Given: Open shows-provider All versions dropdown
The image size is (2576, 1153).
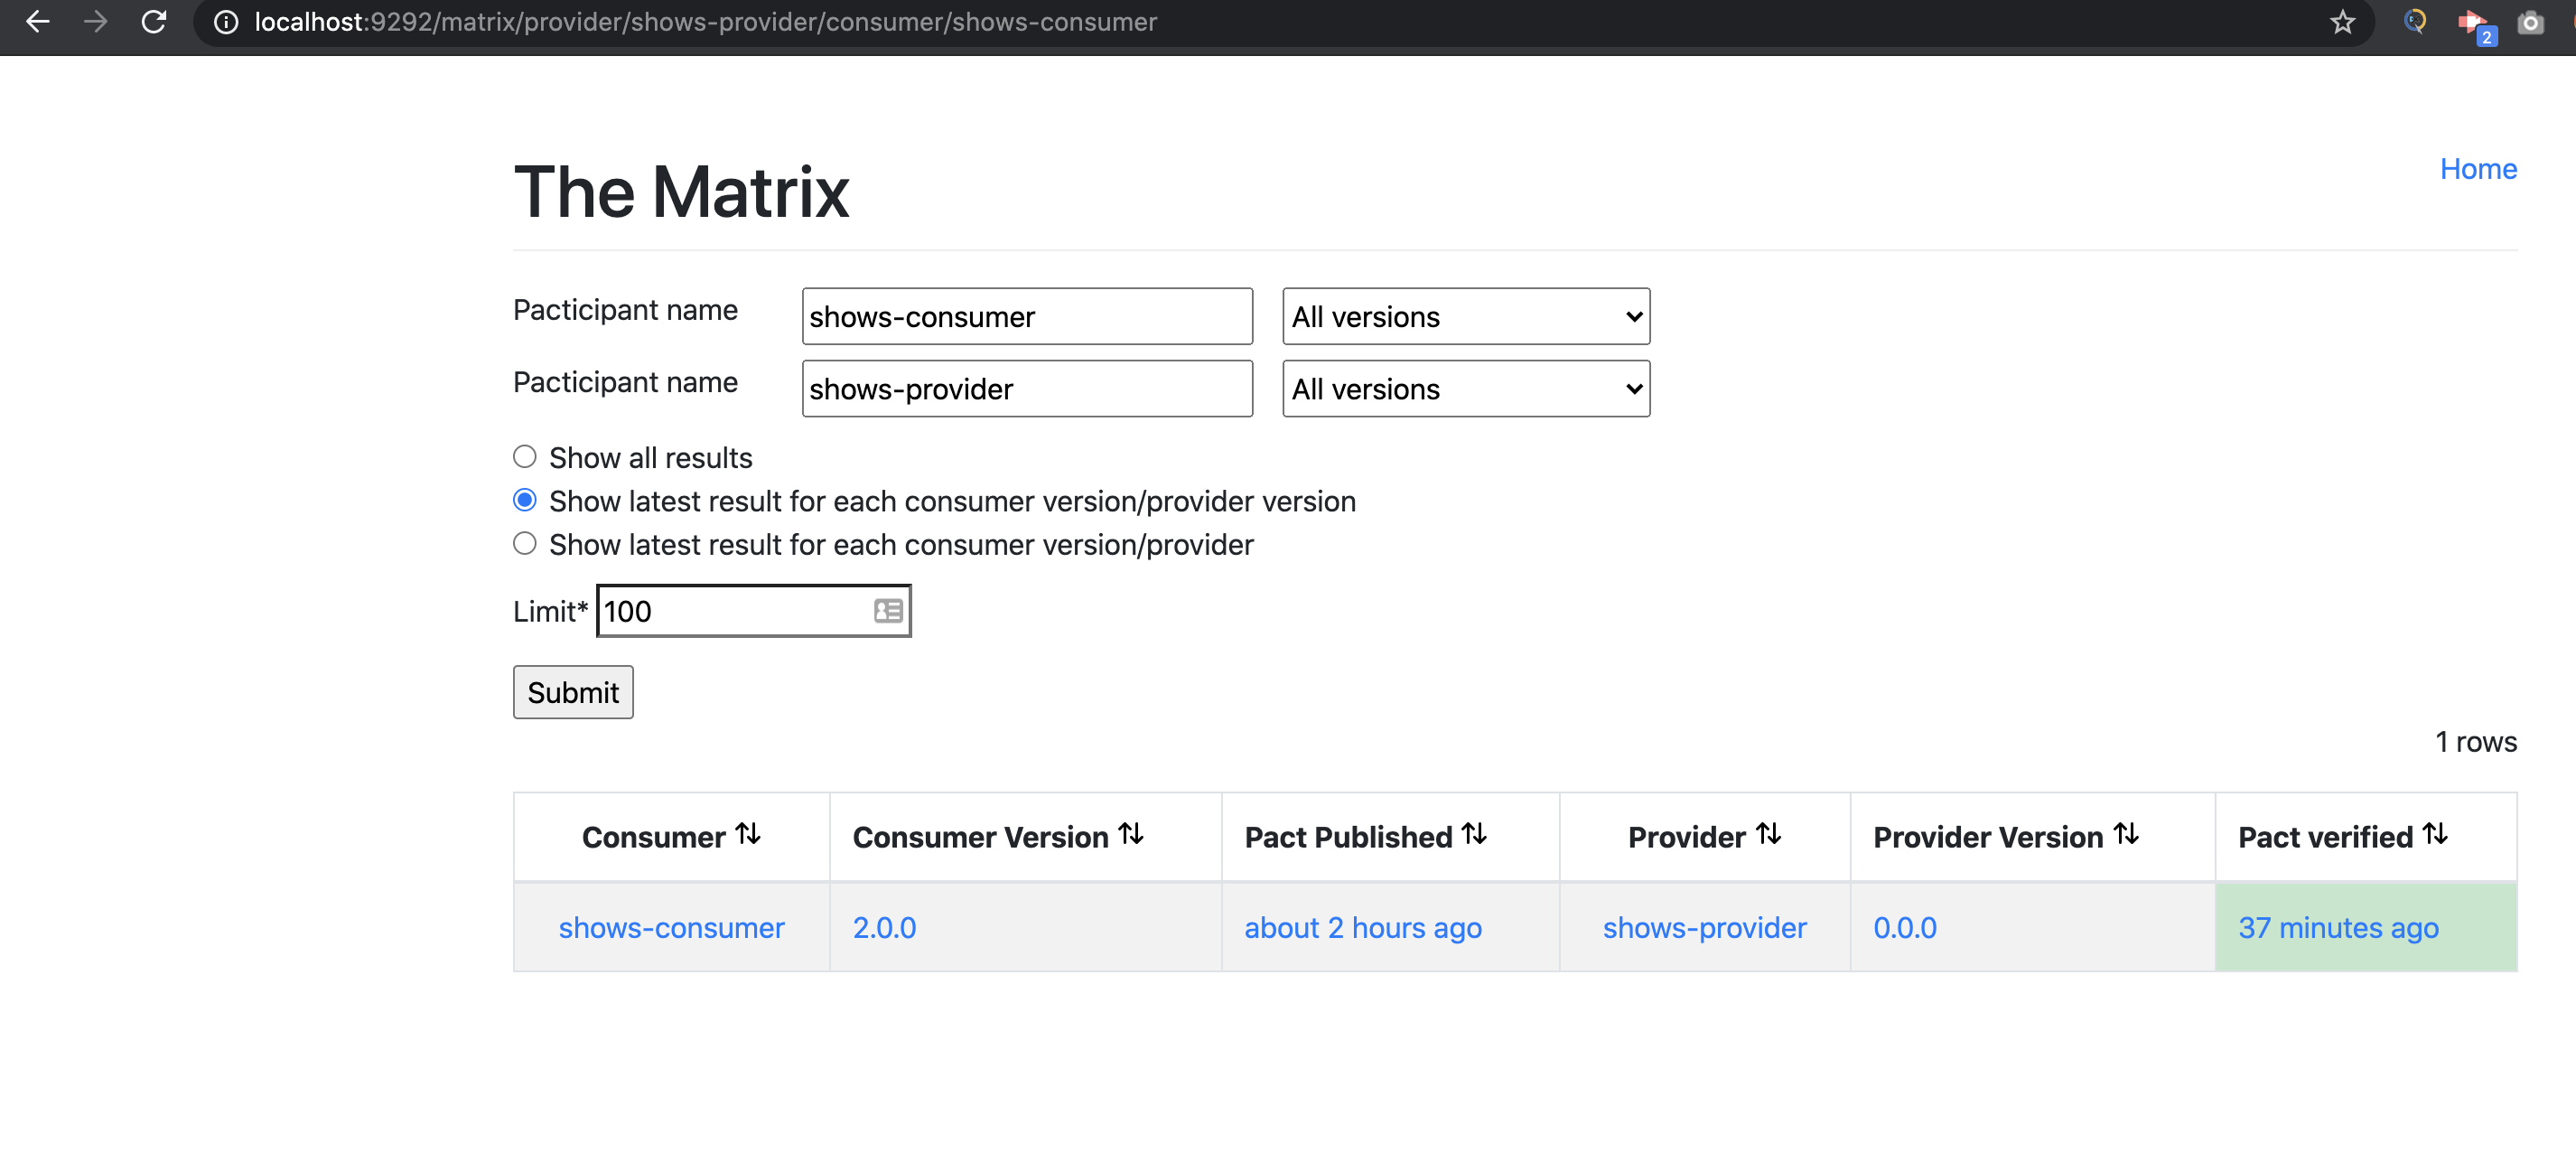Looking at the screenshot, I should [x=1465, y=389].
